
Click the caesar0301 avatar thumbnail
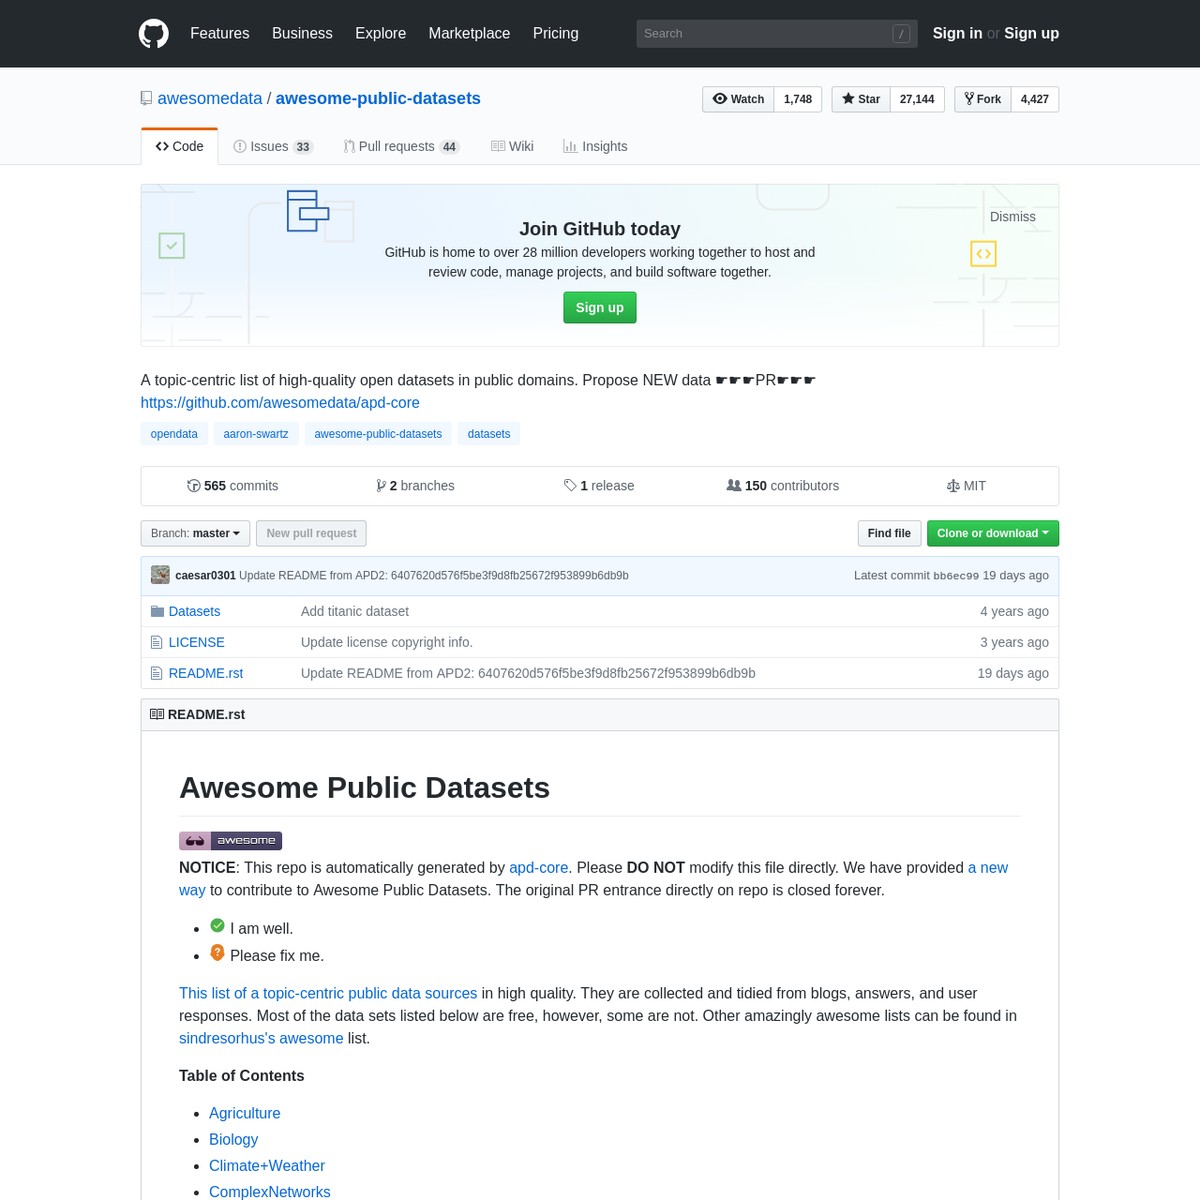(x=160, y=575)
